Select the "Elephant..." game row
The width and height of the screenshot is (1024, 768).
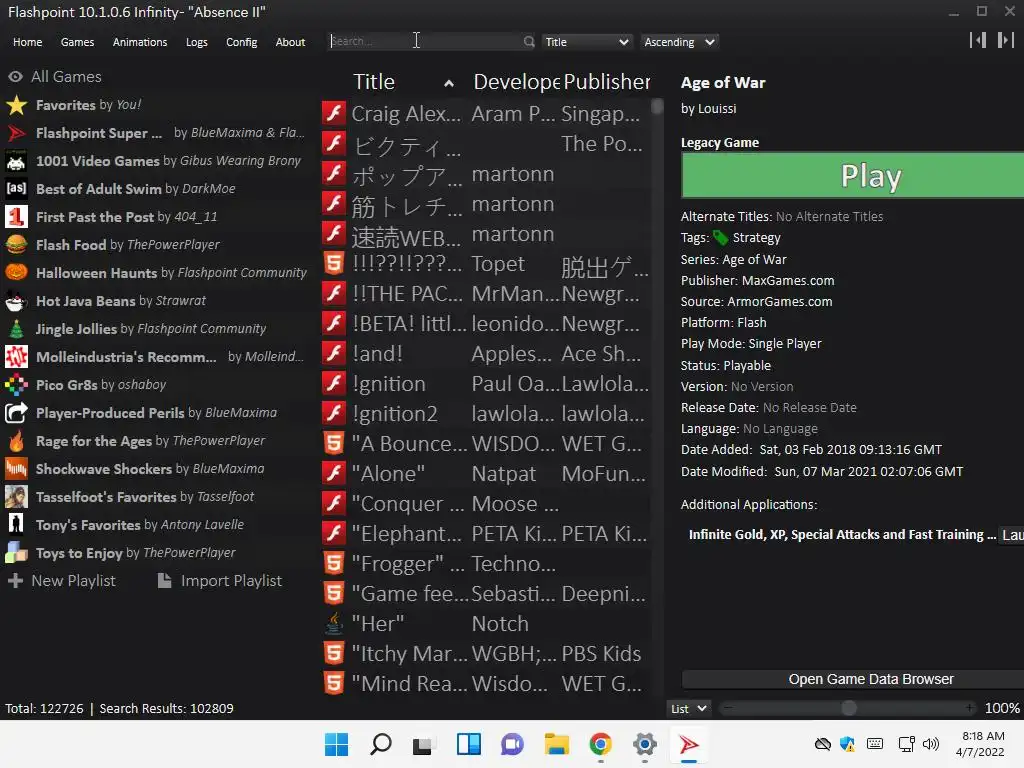[486, 534]
